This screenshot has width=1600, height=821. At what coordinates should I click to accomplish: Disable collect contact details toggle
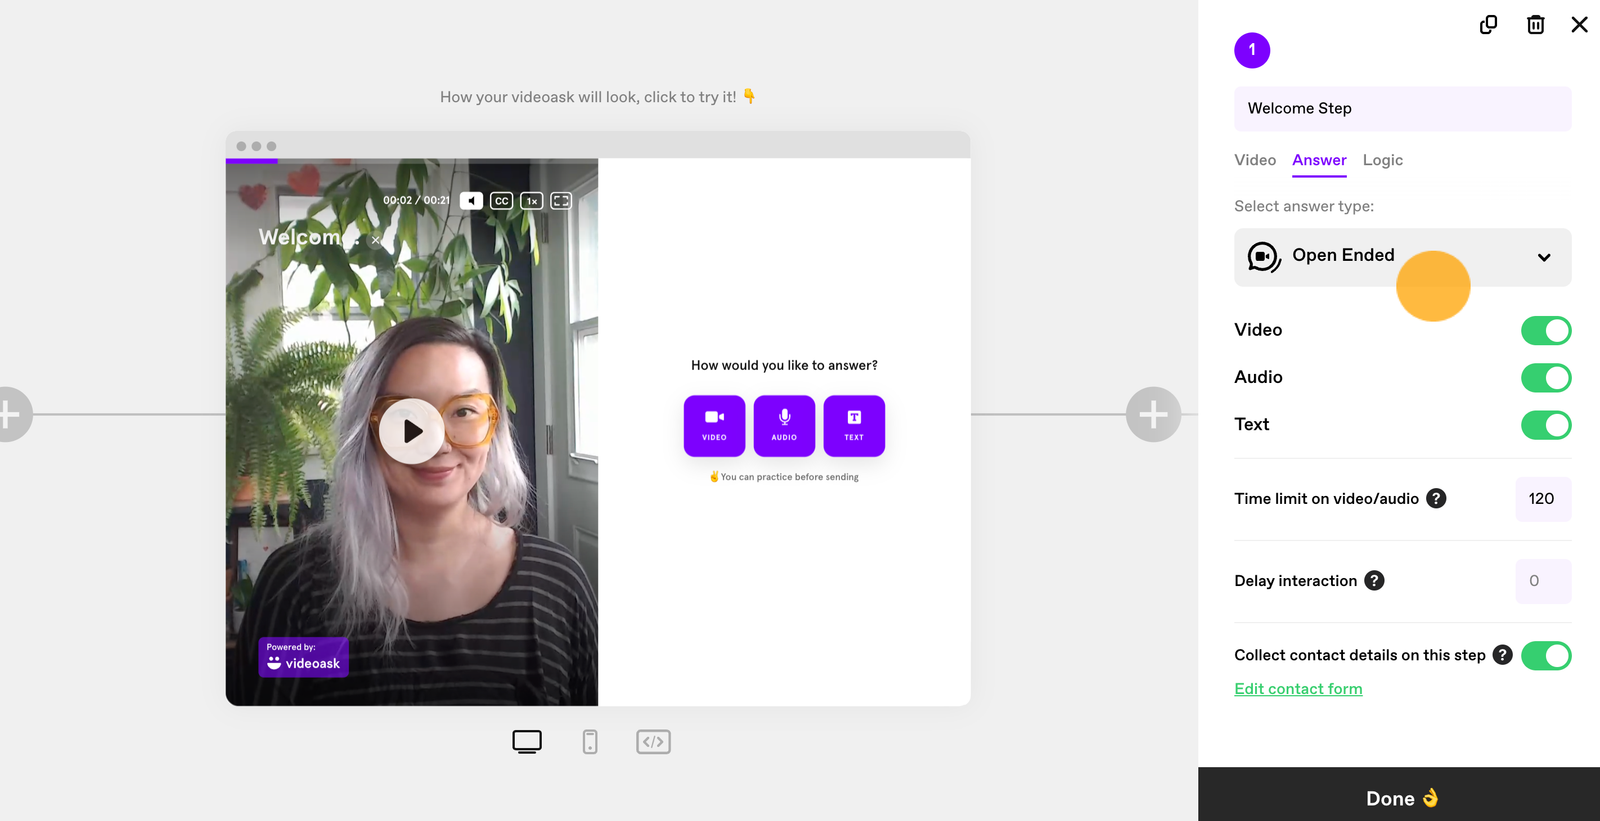coord(1546,656)
